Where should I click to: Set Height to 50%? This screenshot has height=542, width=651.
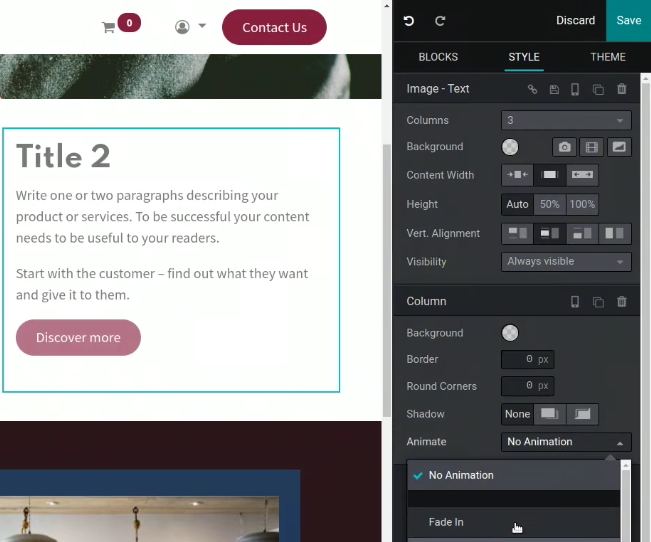[x=550, y=204]
